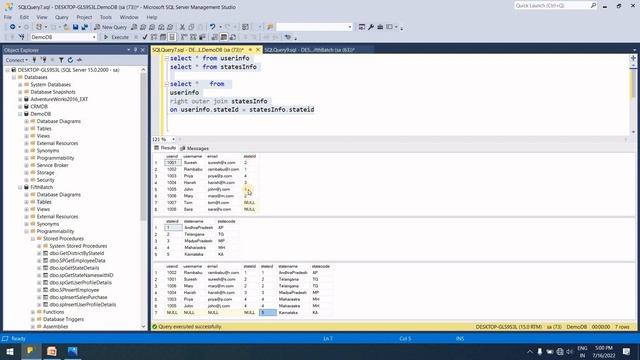Screen dimensions: 640x360
Task: Toggle Results to Grid output mode
Action: click(x=224, y=37)
